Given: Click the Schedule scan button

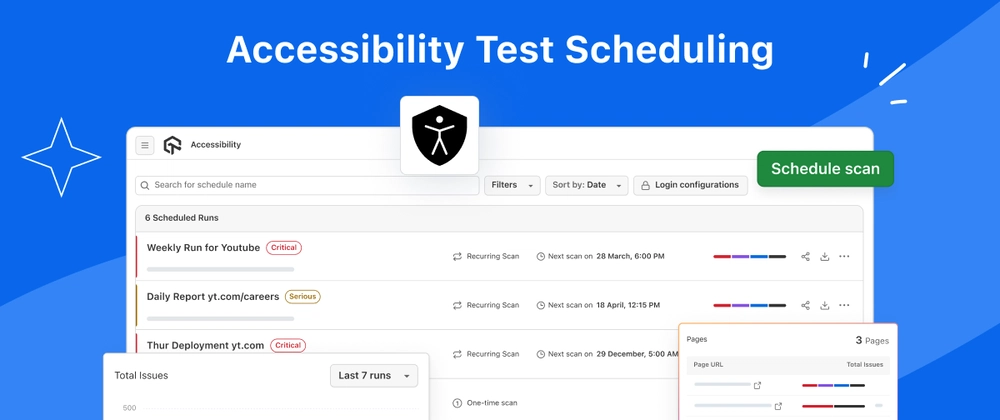Looking at the screenshot, I should click(x=825, y=169).
